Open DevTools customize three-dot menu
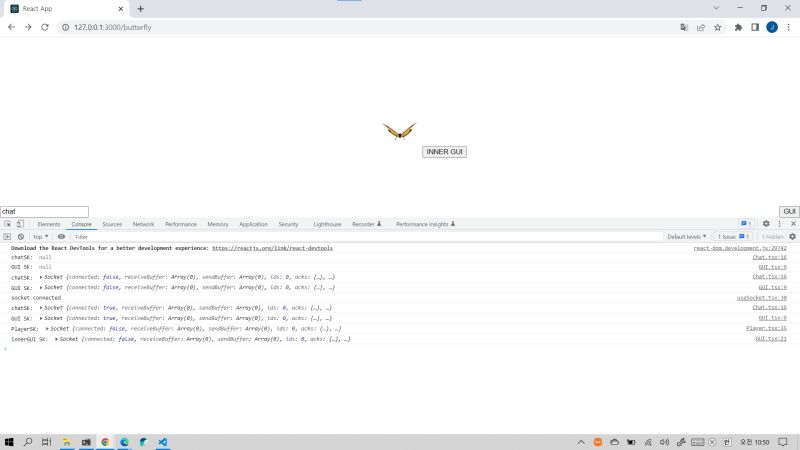The height and width of the screenshot is (450, 800). click(x=780, y=224)
